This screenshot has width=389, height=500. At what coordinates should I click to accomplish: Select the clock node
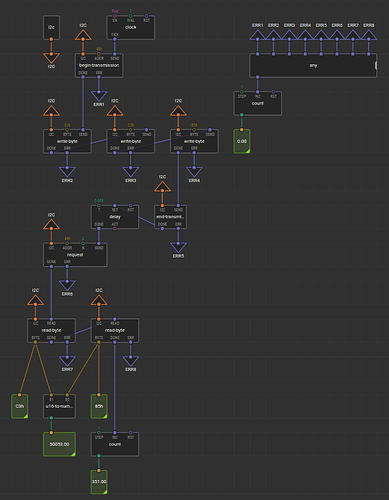130,27
